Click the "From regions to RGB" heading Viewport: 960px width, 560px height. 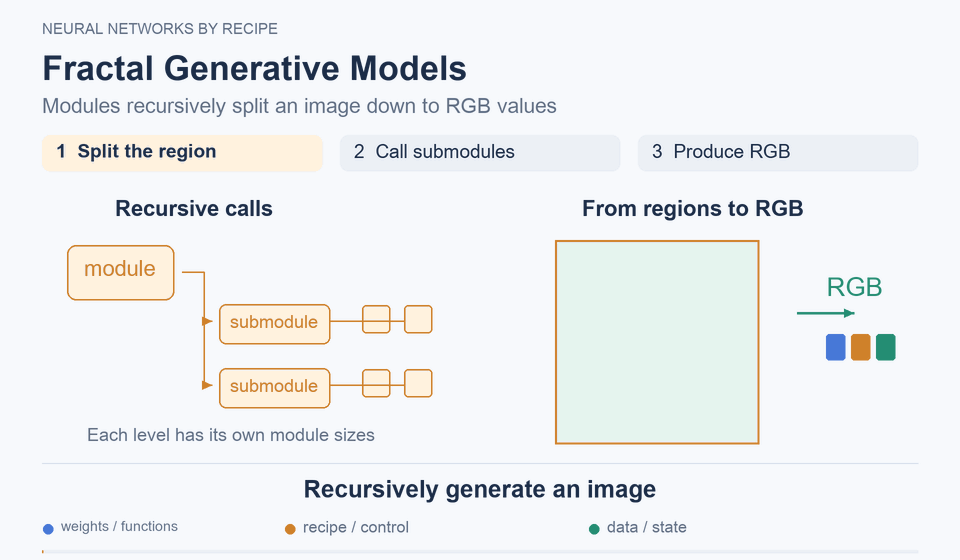(692, 209)
